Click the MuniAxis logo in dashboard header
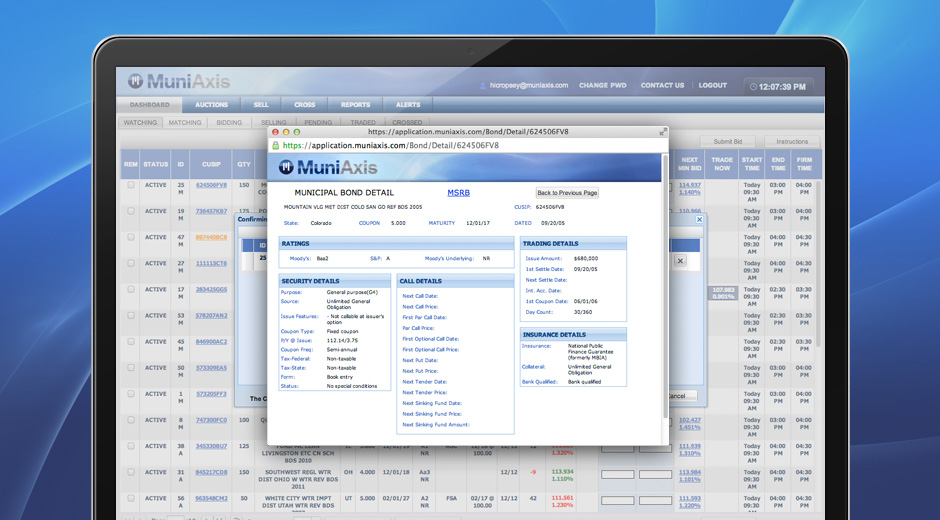940x520 pixels. 179,81
